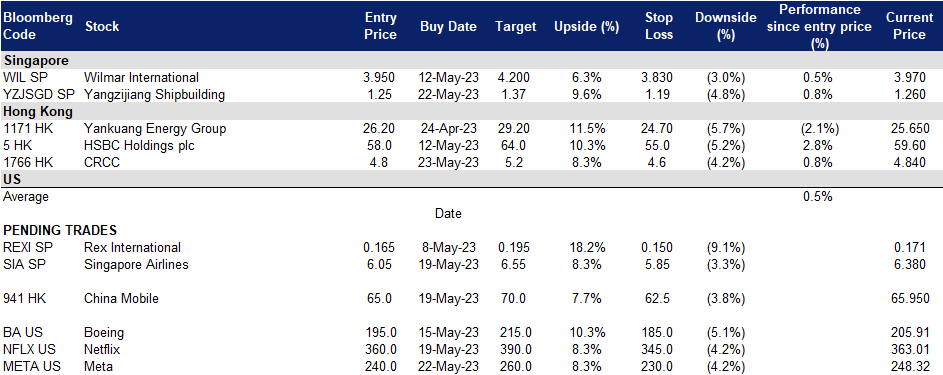This screenshot has width=943, height=375.
Task: Select Yankuang Energy Group buy date 24-Apr-23
Action: click(x=448, y=129)
